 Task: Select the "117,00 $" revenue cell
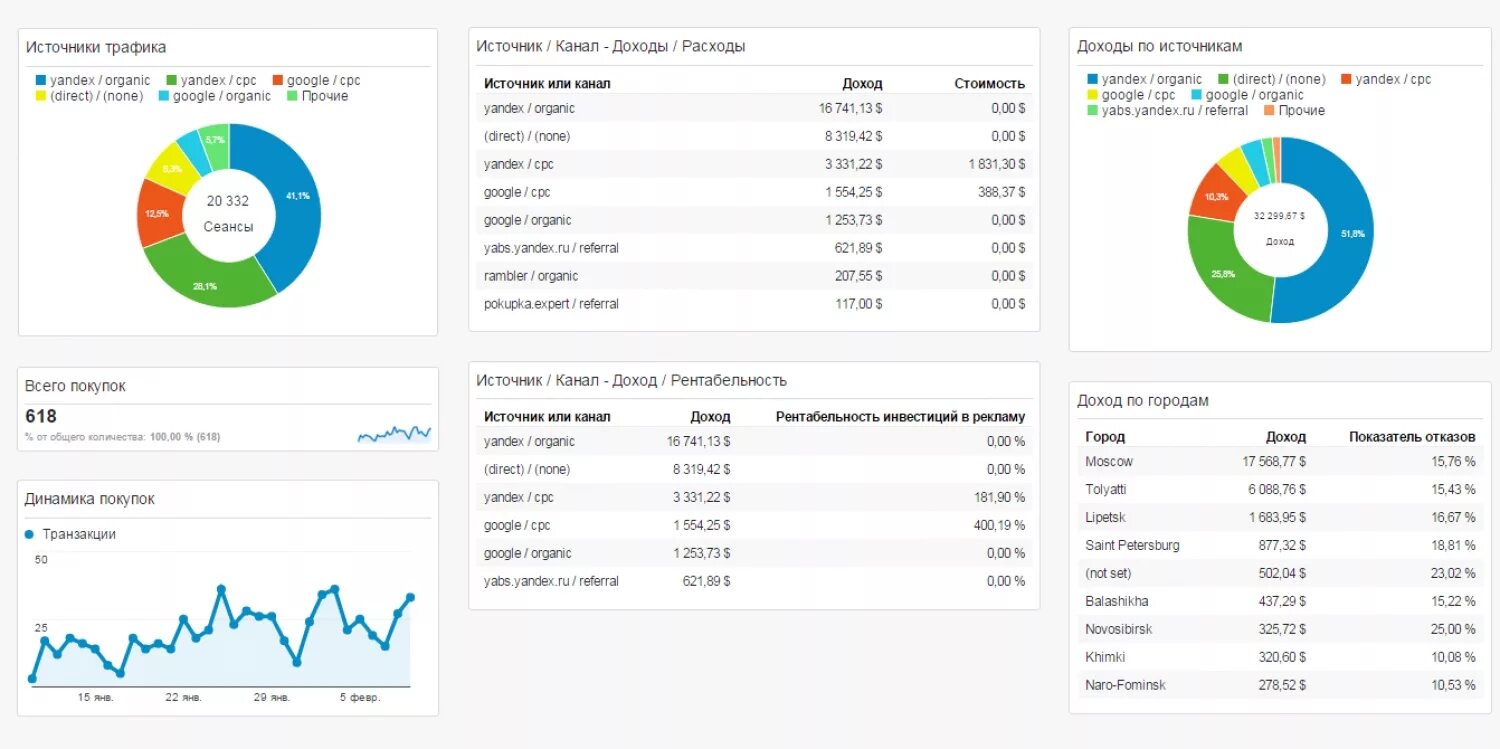click(859, 304)
